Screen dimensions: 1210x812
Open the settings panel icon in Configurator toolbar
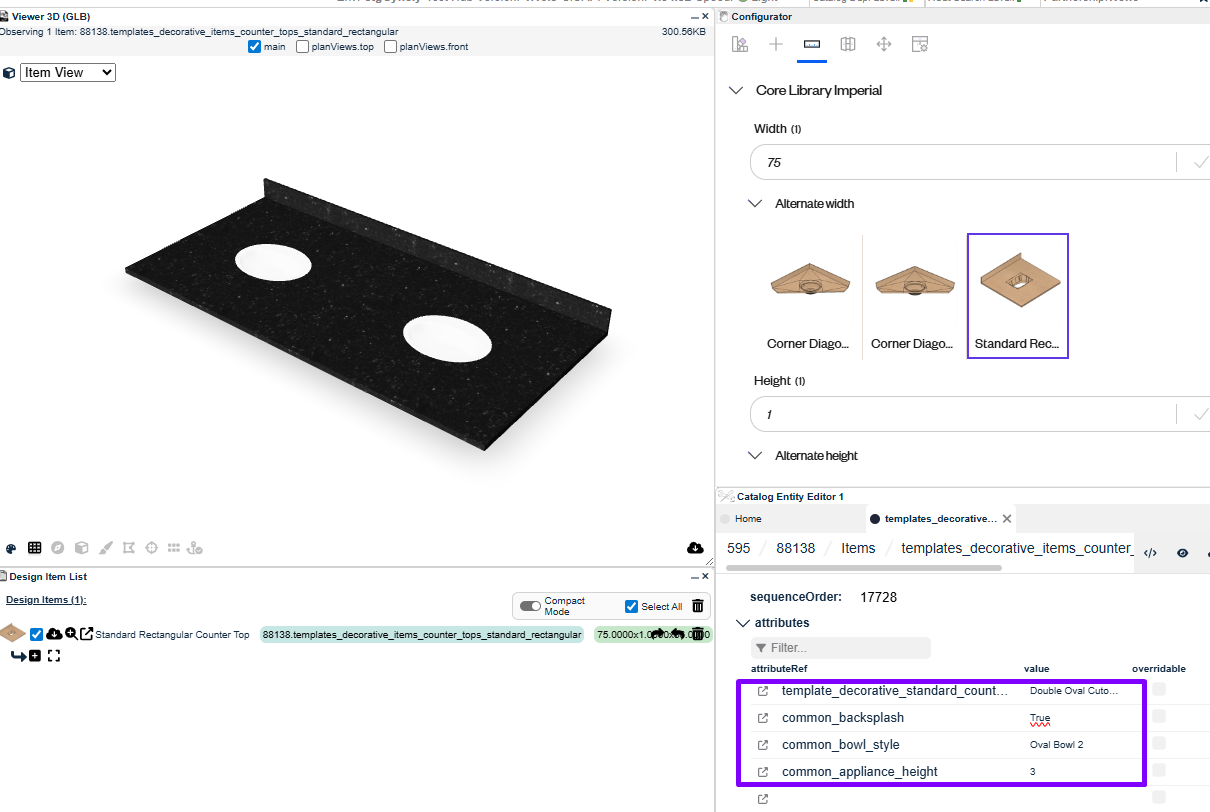pos(920,44)
